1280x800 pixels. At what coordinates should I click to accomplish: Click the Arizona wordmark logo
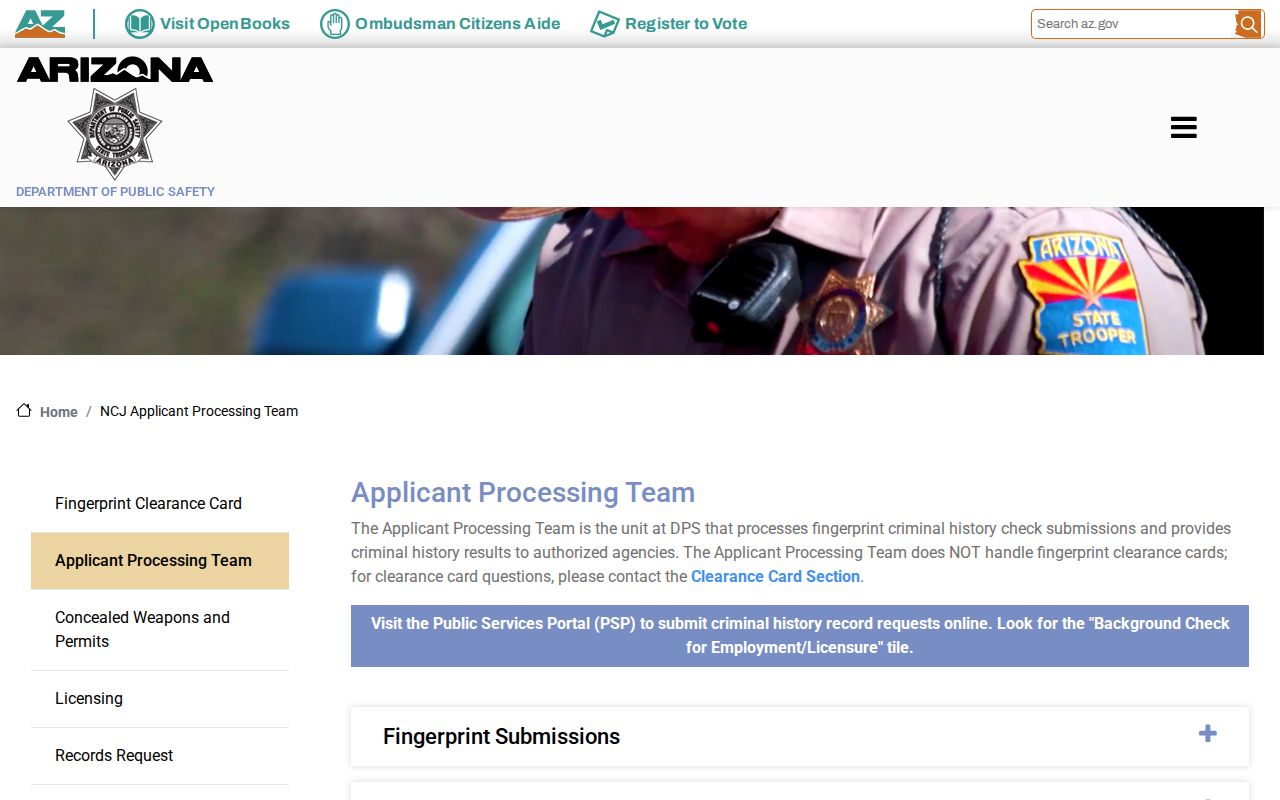(x=115, y=69)
